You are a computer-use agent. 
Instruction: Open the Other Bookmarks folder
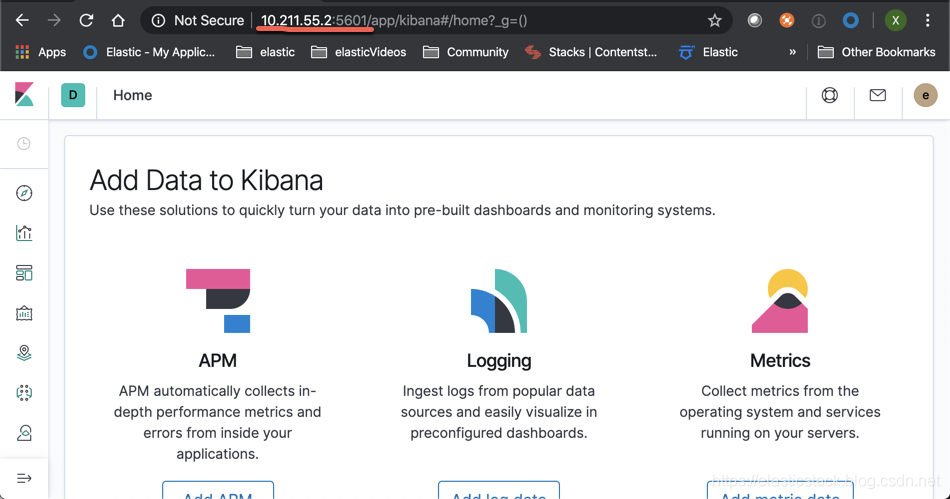pos(877,52)
